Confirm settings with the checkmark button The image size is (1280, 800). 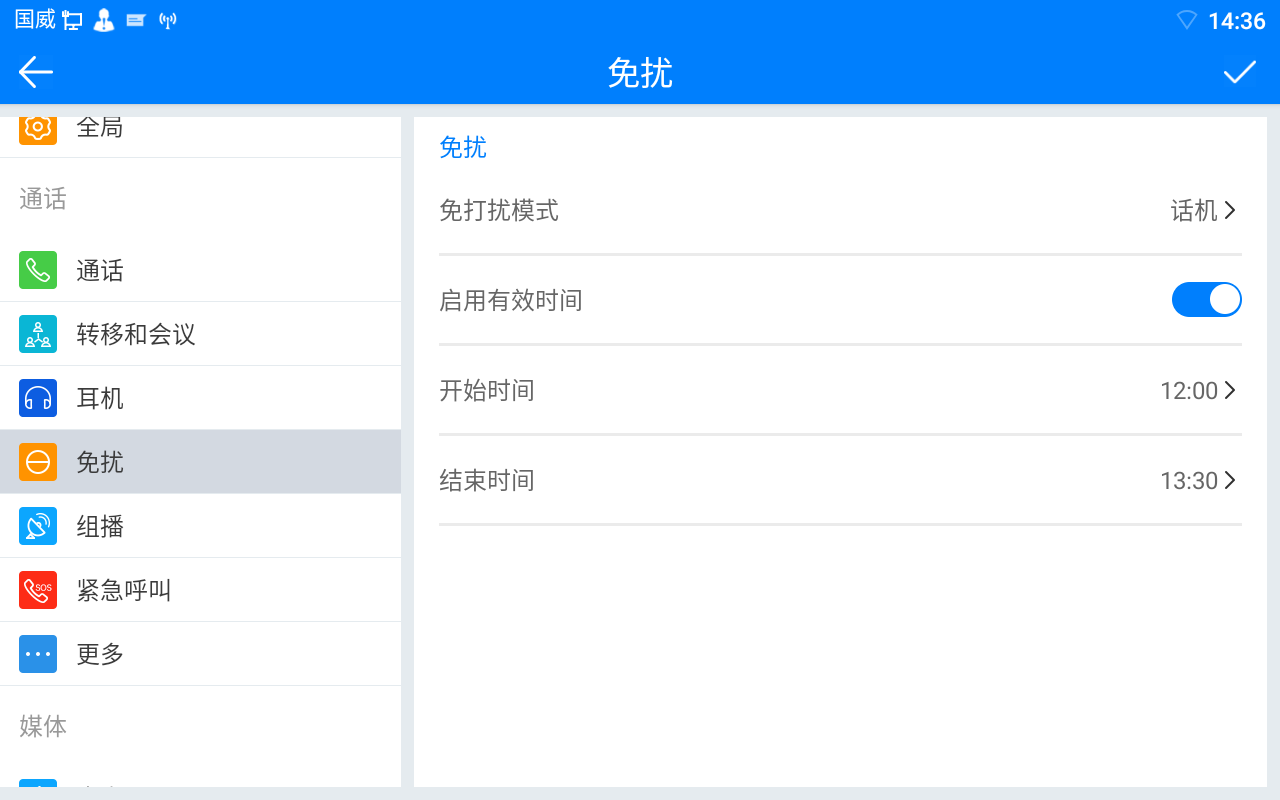click(1240, 71)
